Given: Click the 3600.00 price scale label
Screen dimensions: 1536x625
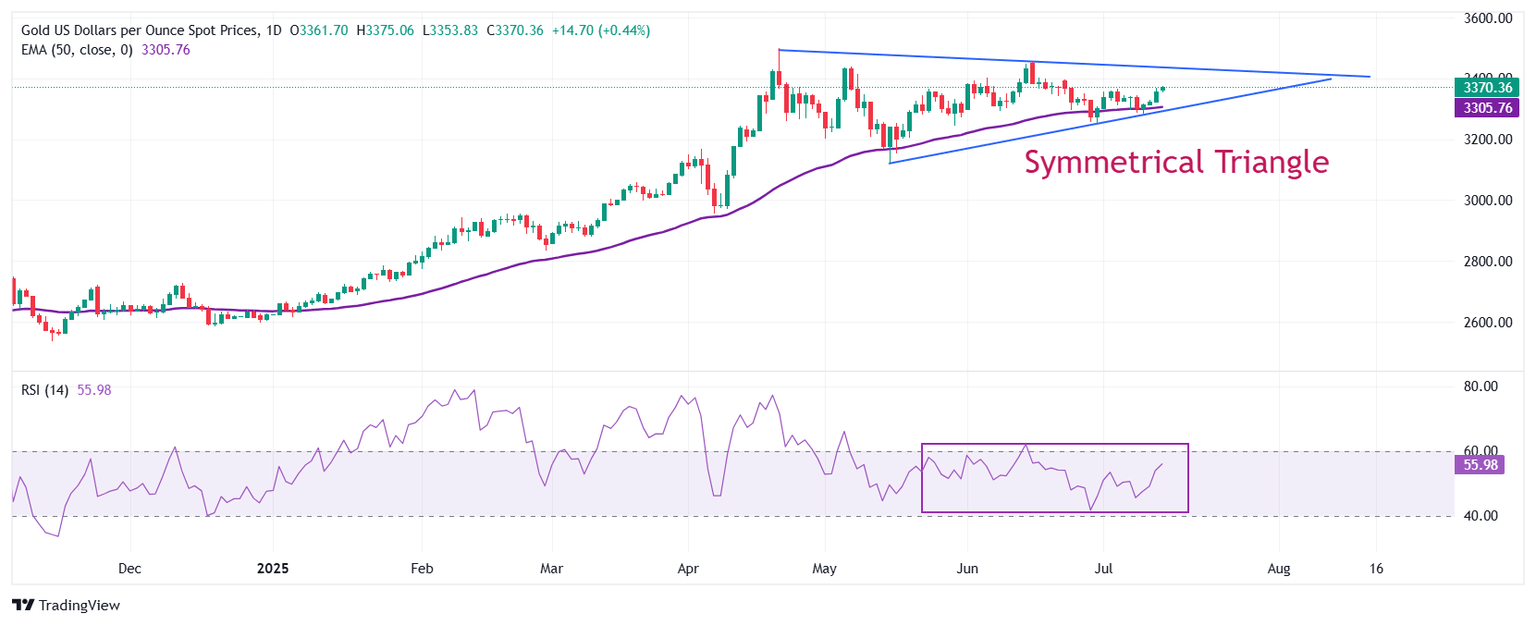Looking at the screenshot, I should click(1489, 18).
